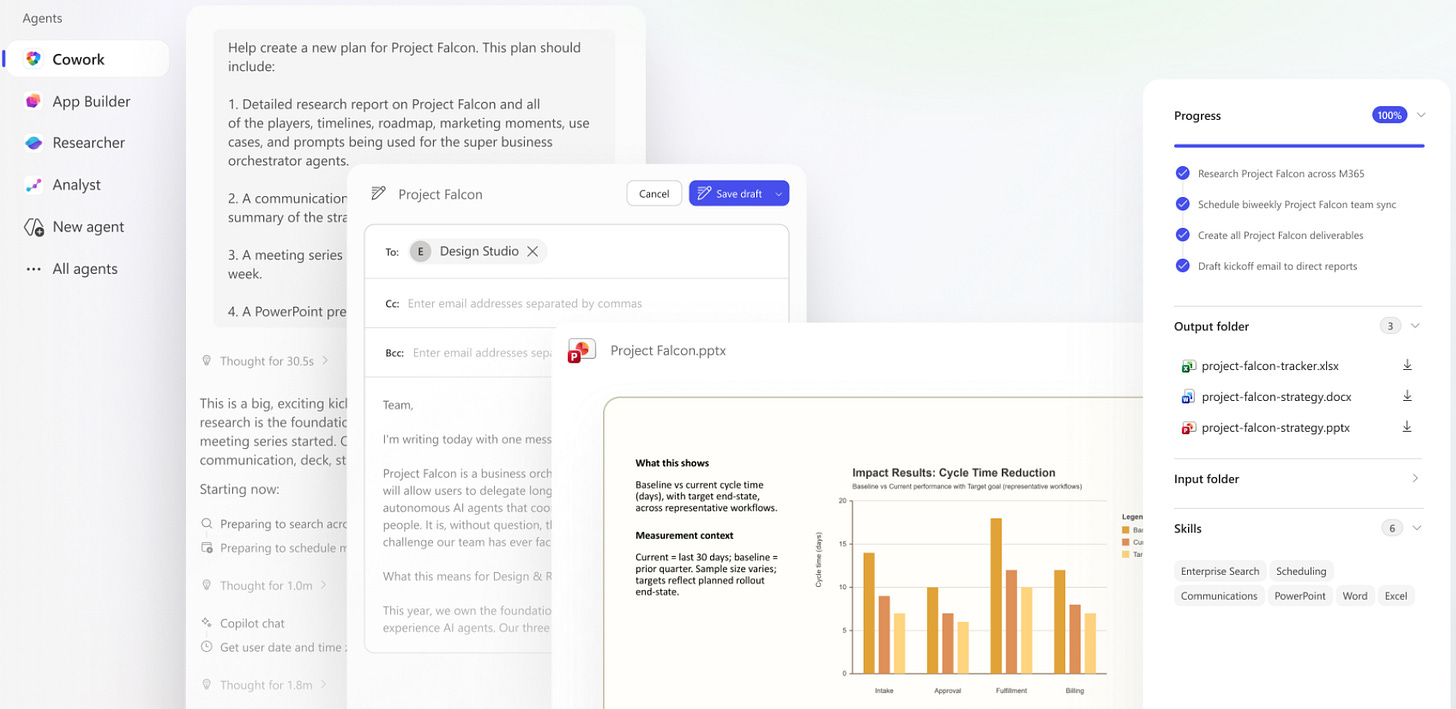Click the Word icon of strategy.docx
The image size is (1456, 709).
click(x=1188, y=397)
